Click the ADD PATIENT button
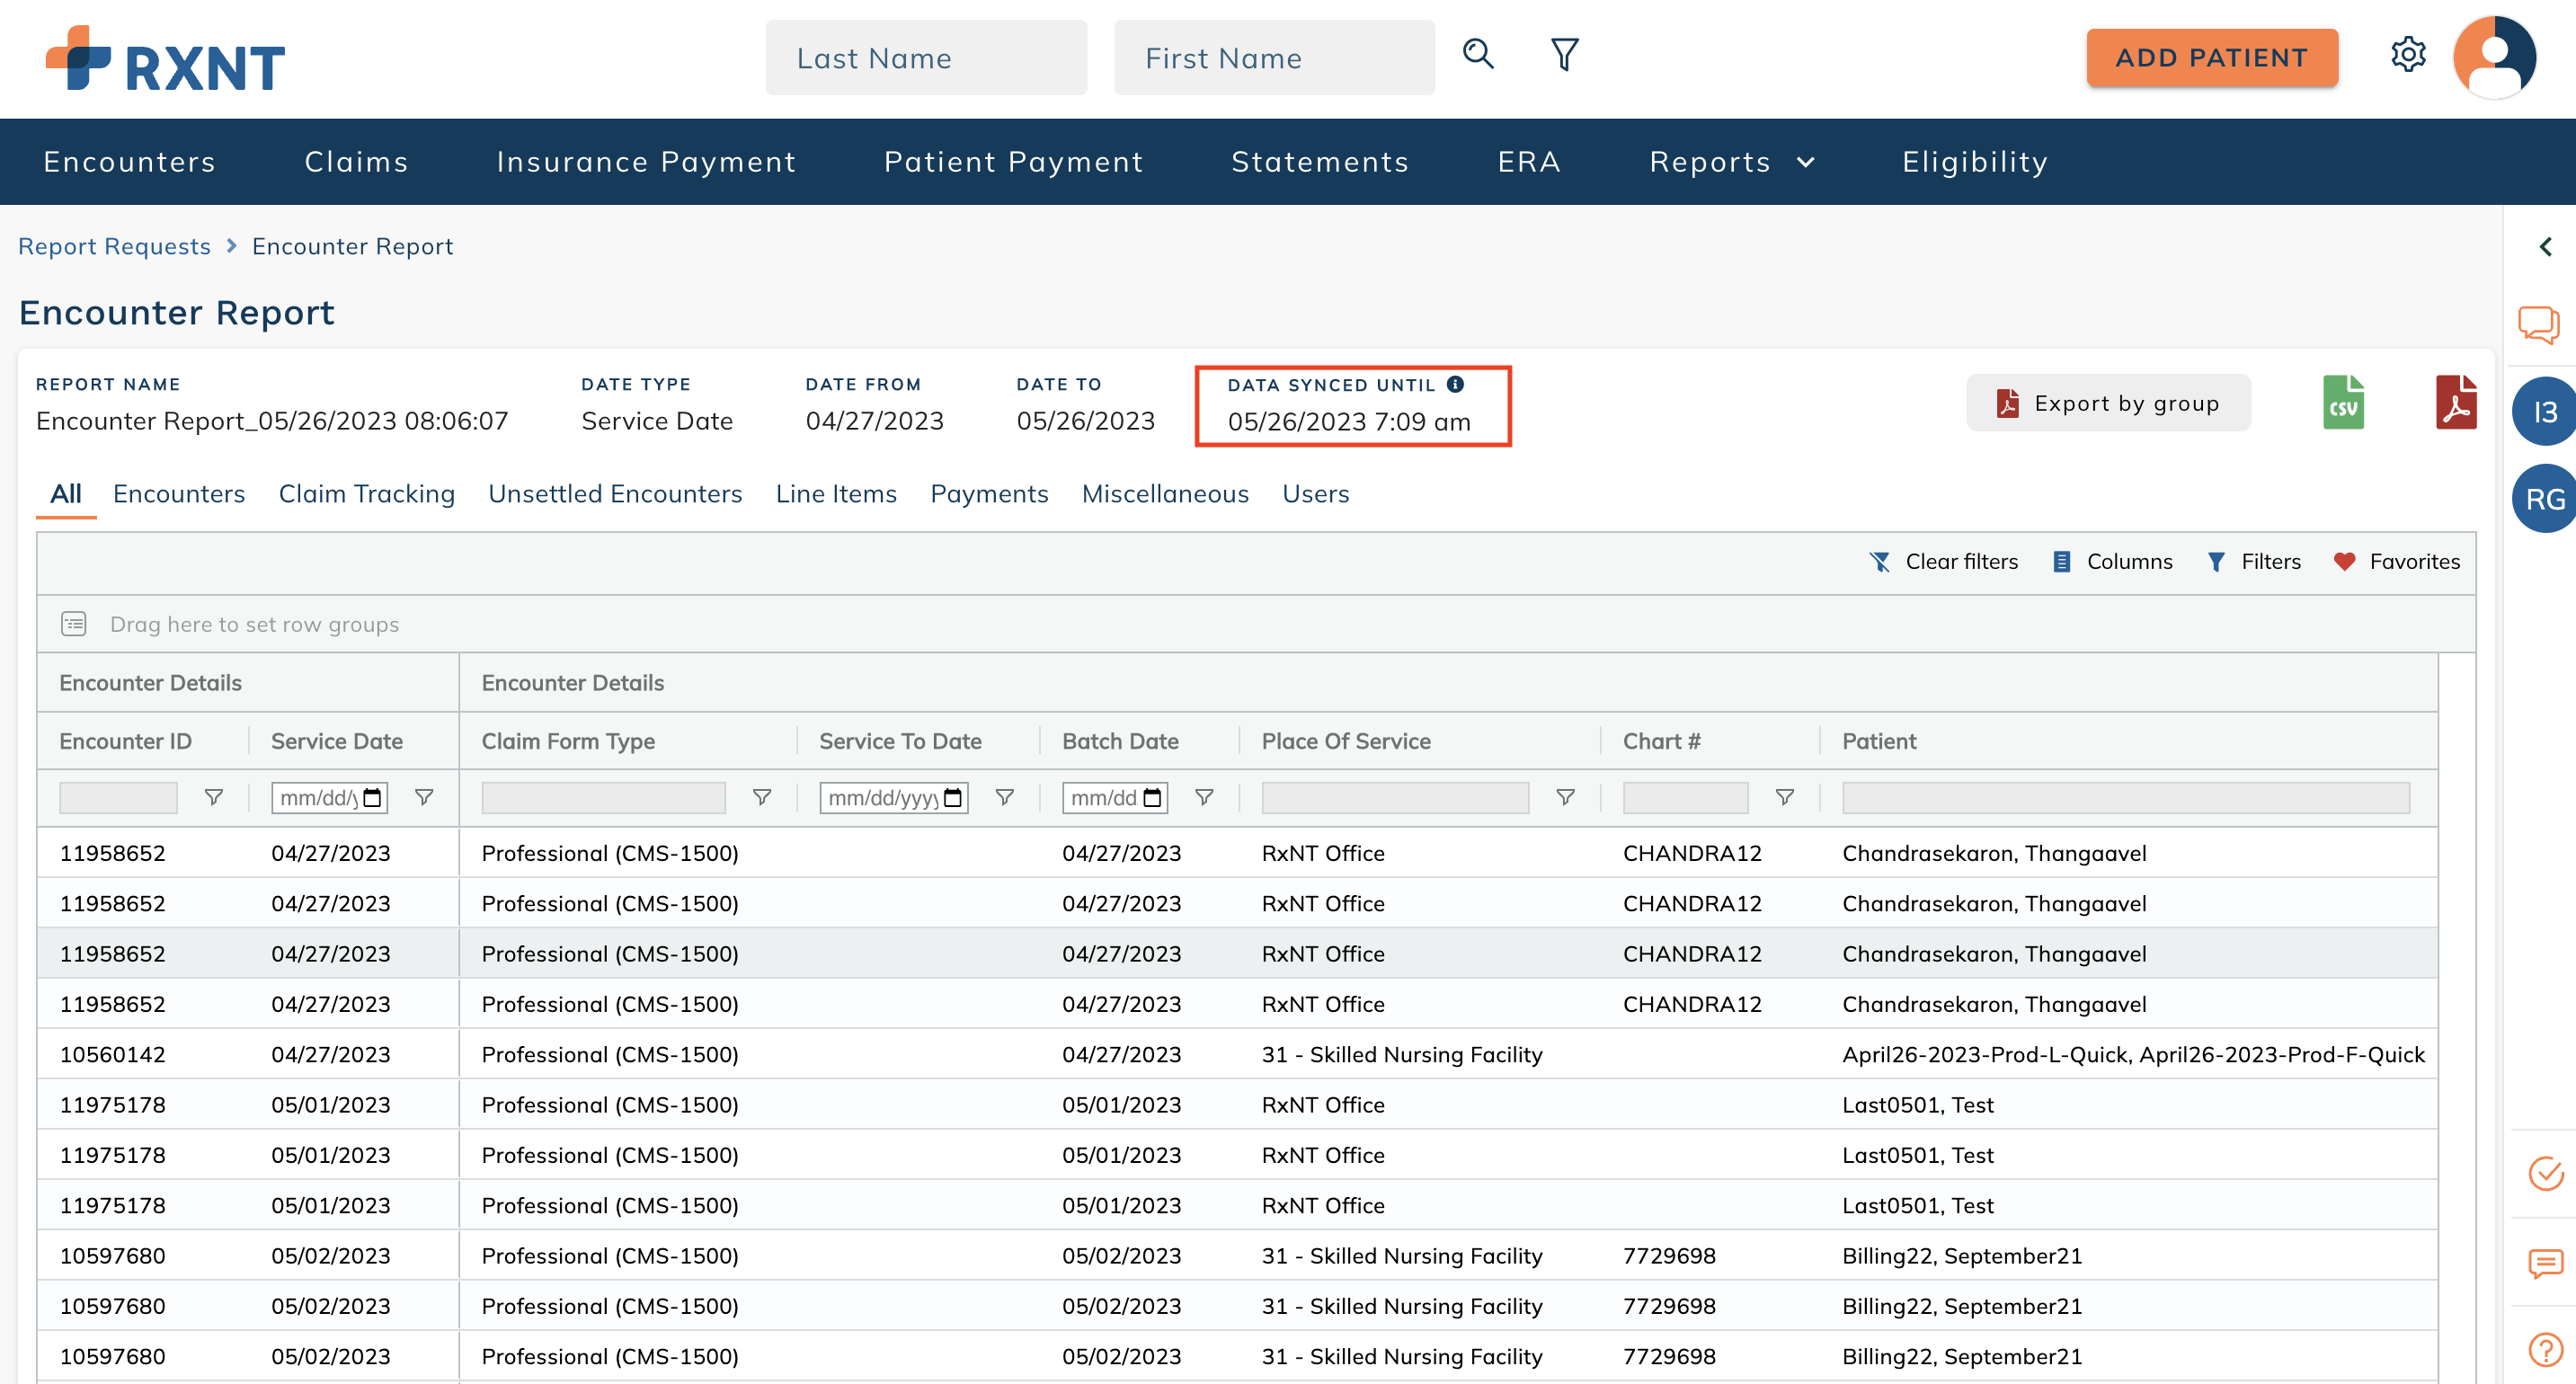The width and height of the screenshot is (2576, 1384). [x=2212, y=57]
